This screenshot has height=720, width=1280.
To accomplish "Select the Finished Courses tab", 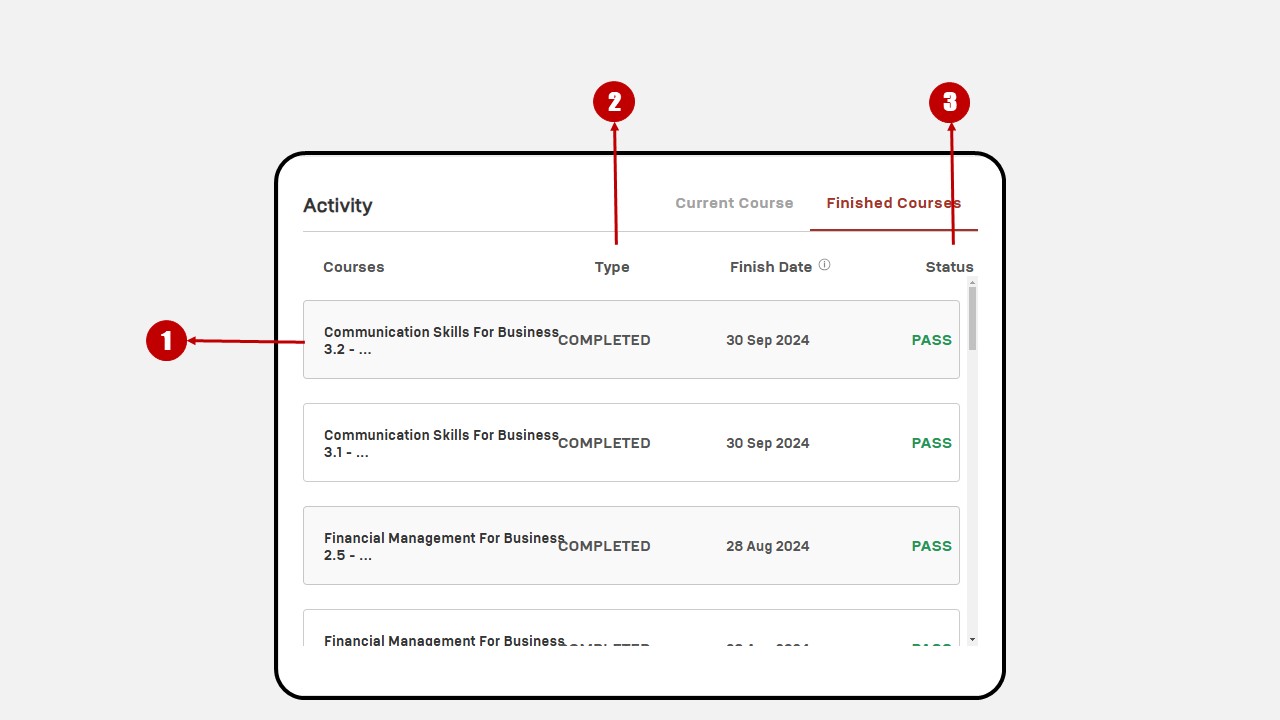I will pos(893,203).
